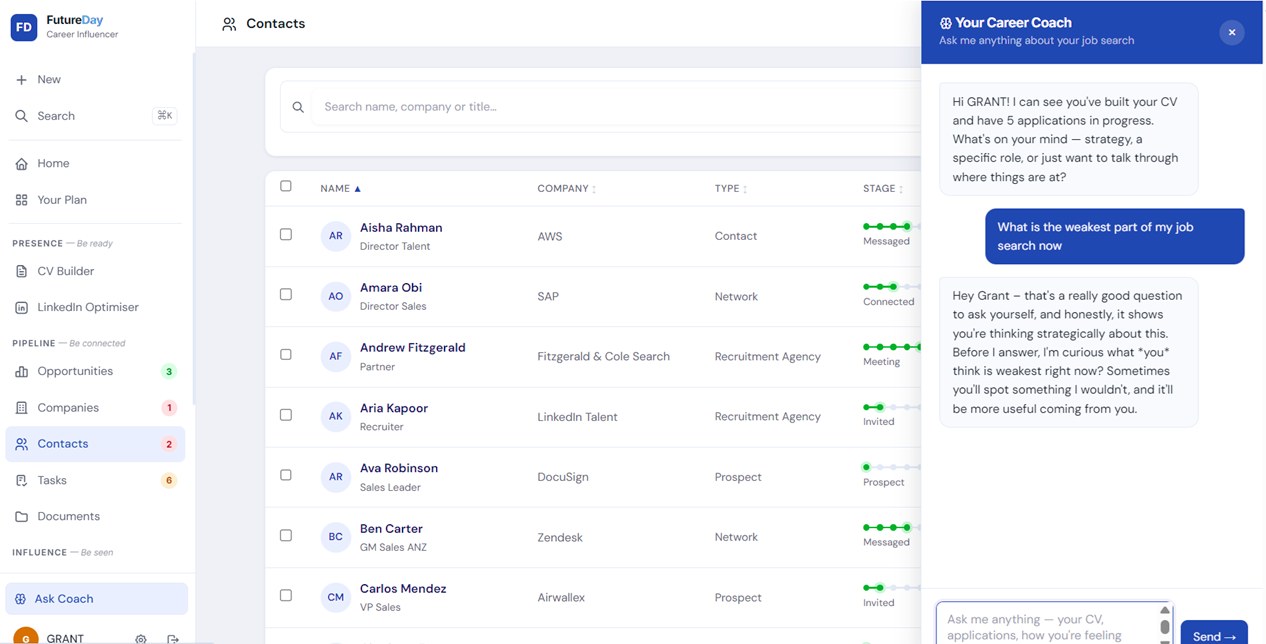Click Andrew Fitzgerald's AF avatar
The image size is (1266, 644).
336,357
